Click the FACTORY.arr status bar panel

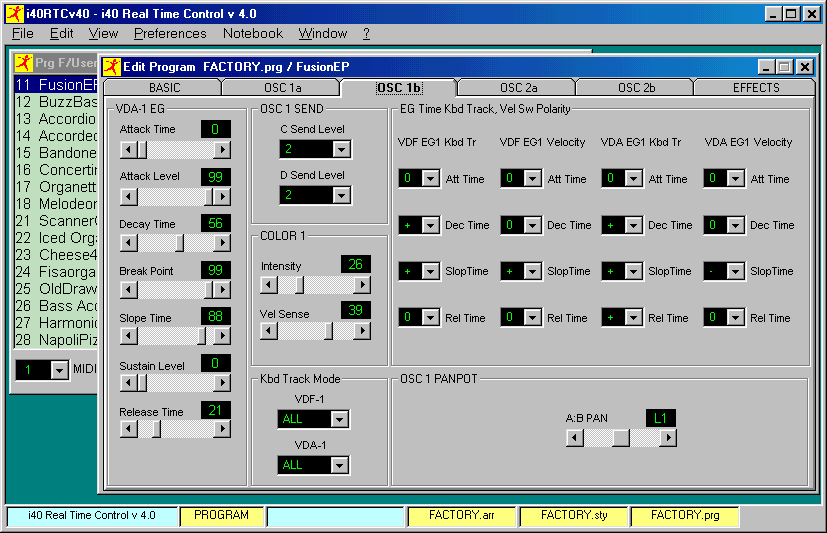tap(462, 516)
